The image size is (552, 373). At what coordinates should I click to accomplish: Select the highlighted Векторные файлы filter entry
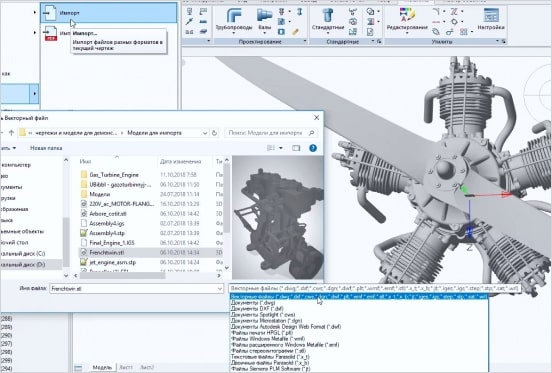point(359,297)
